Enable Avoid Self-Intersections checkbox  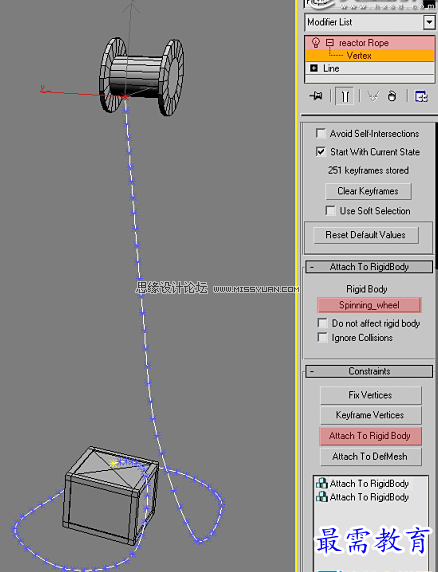(x=321, y=134)
